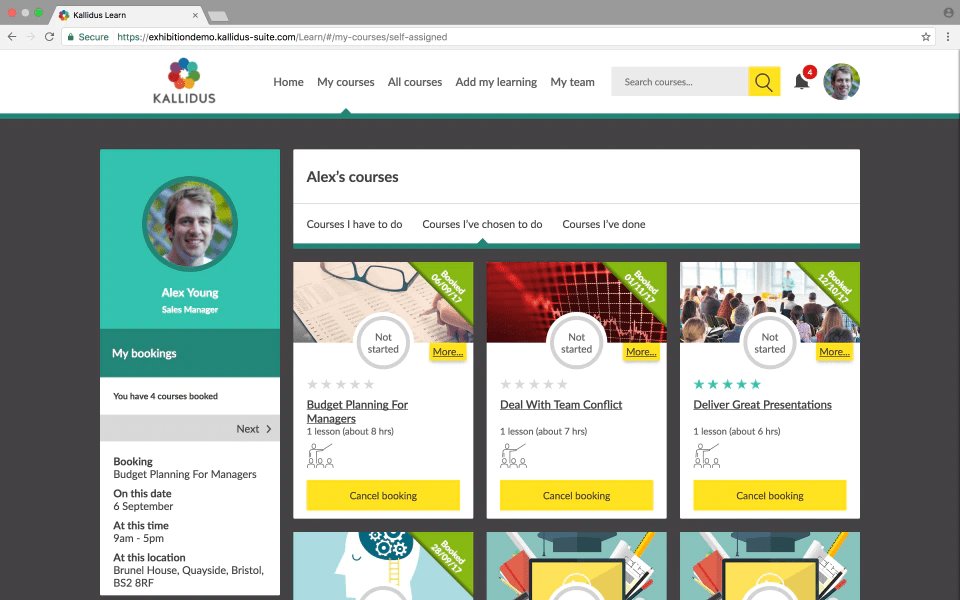Click the user avatar in header

pyautogui.click(x=841, y=82)
